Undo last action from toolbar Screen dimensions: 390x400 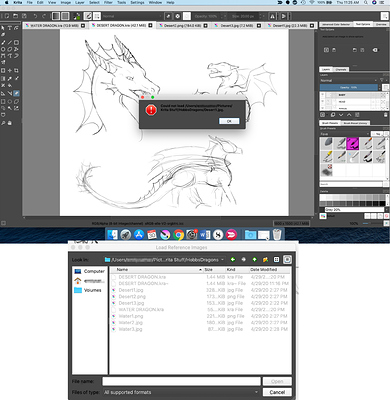[35, 16]
